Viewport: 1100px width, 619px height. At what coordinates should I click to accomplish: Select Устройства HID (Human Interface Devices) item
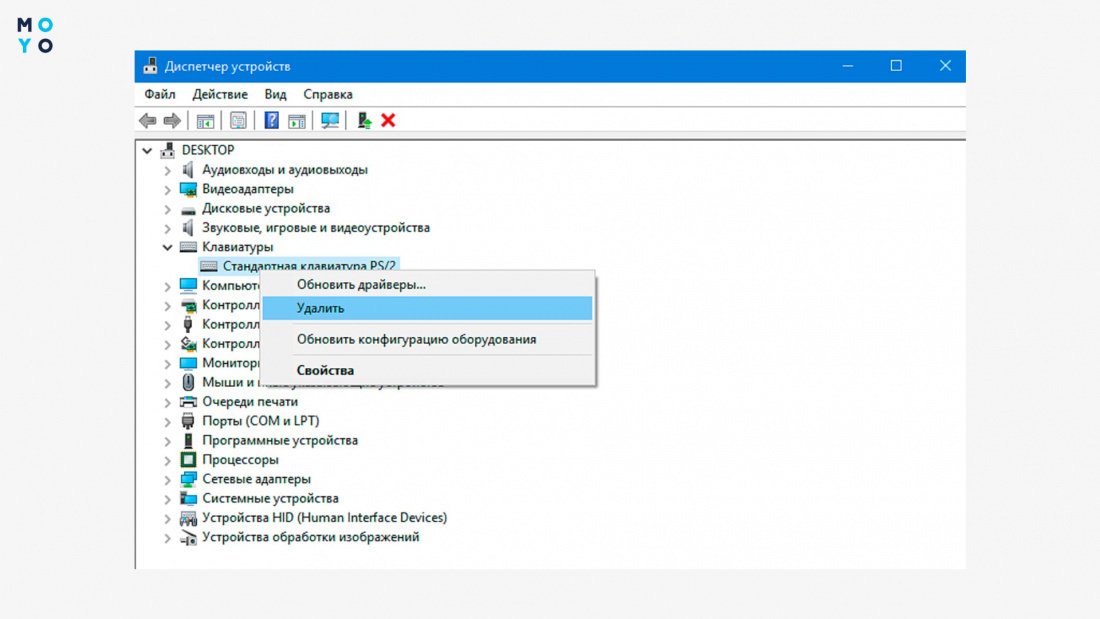coord(324,518)
